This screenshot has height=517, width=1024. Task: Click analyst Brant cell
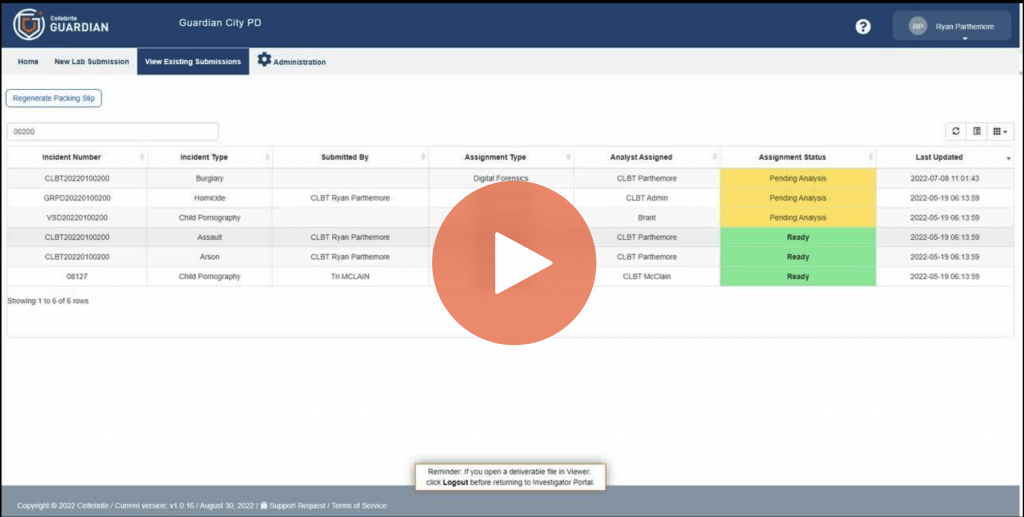pos(647,217)
